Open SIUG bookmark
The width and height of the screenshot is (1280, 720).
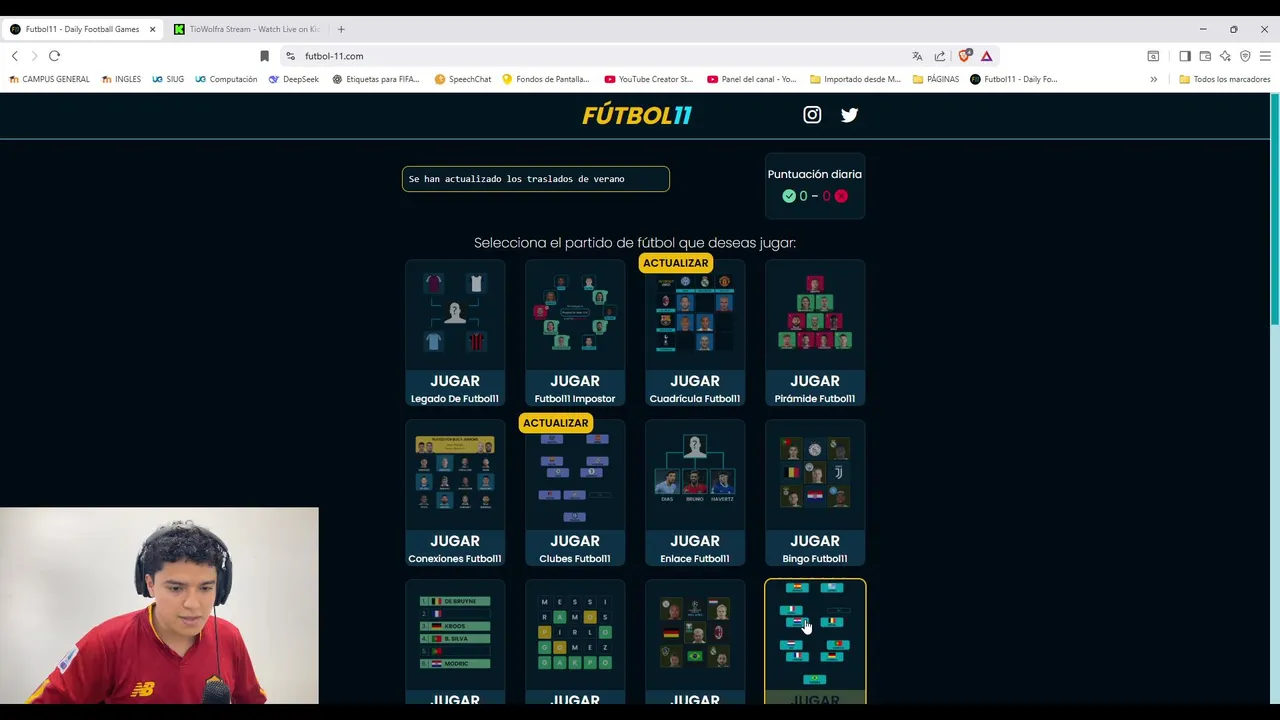click(168, 79)
